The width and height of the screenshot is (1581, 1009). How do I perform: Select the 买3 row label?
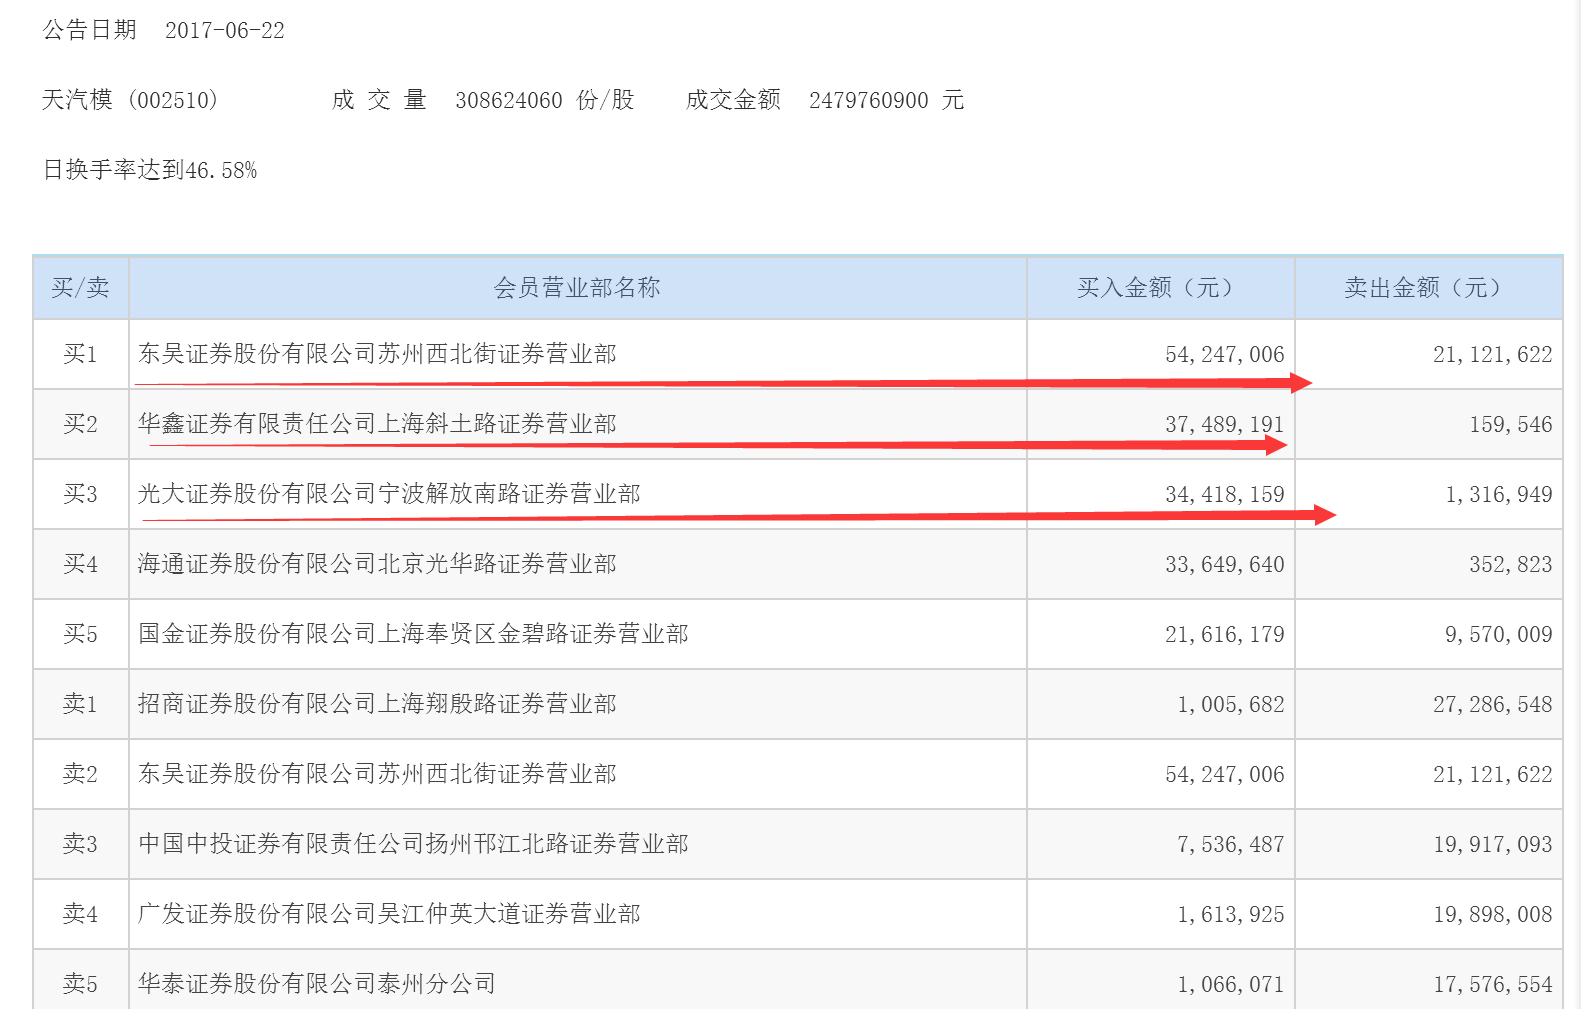[x=80, y=494]
